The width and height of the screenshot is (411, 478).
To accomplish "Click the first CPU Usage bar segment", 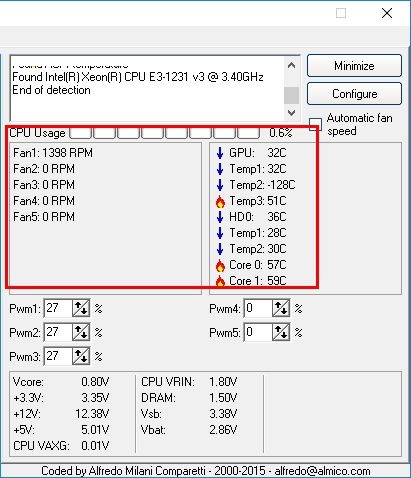I will point(80,133).
